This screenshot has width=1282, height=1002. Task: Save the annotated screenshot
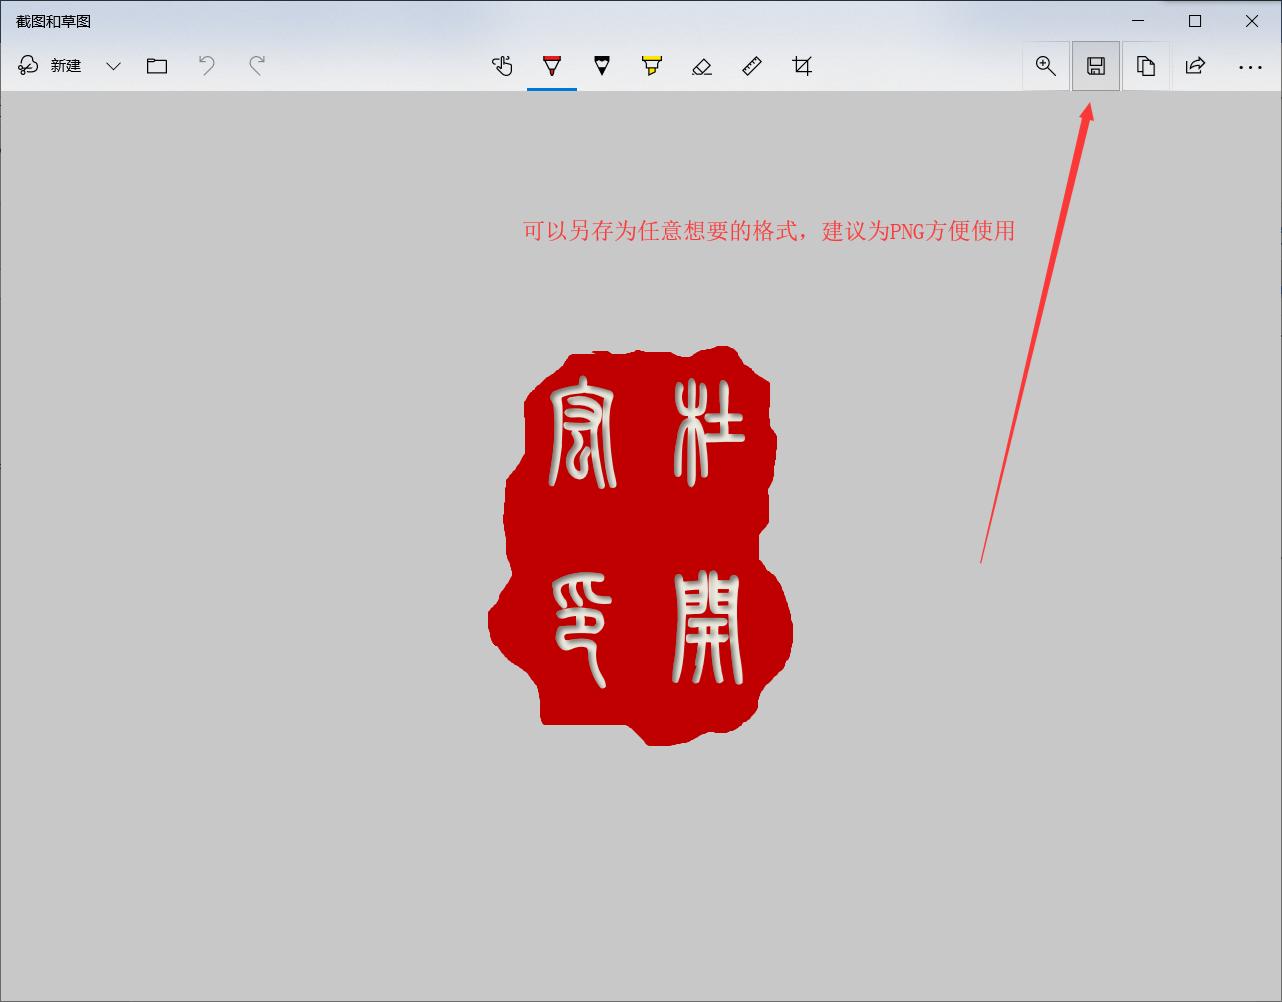pyautogui.click(x=1096, y=66)
